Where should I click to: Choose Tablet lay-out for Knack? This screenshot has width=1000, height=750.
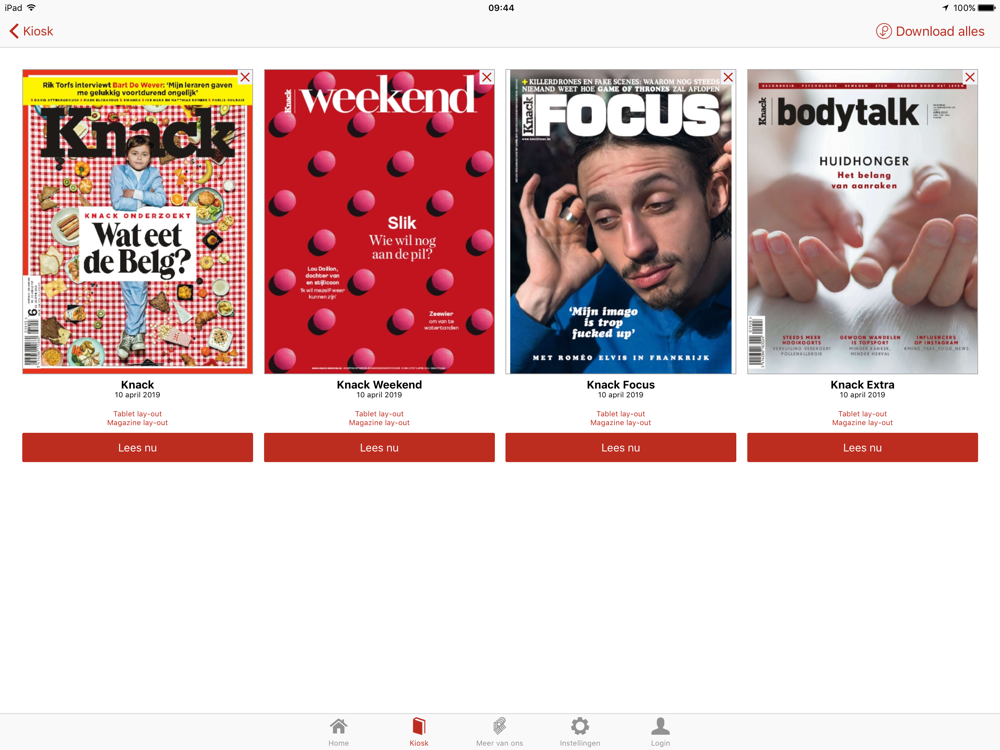pos(138,414)
